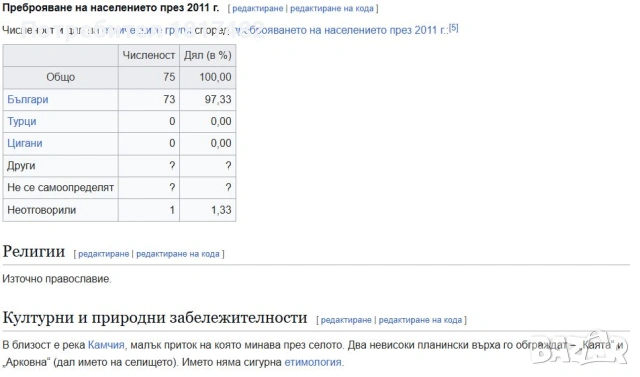Open the Българи link in the table

point(28,100)
